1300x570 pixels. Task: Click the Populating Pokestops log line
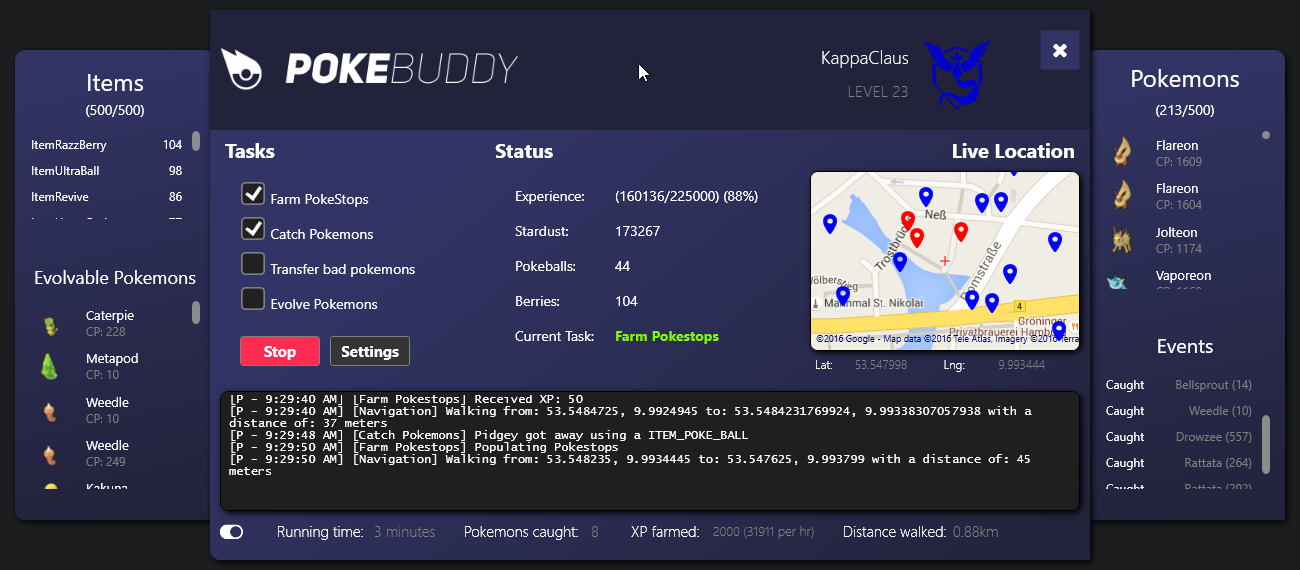click(x=424, y=447)
